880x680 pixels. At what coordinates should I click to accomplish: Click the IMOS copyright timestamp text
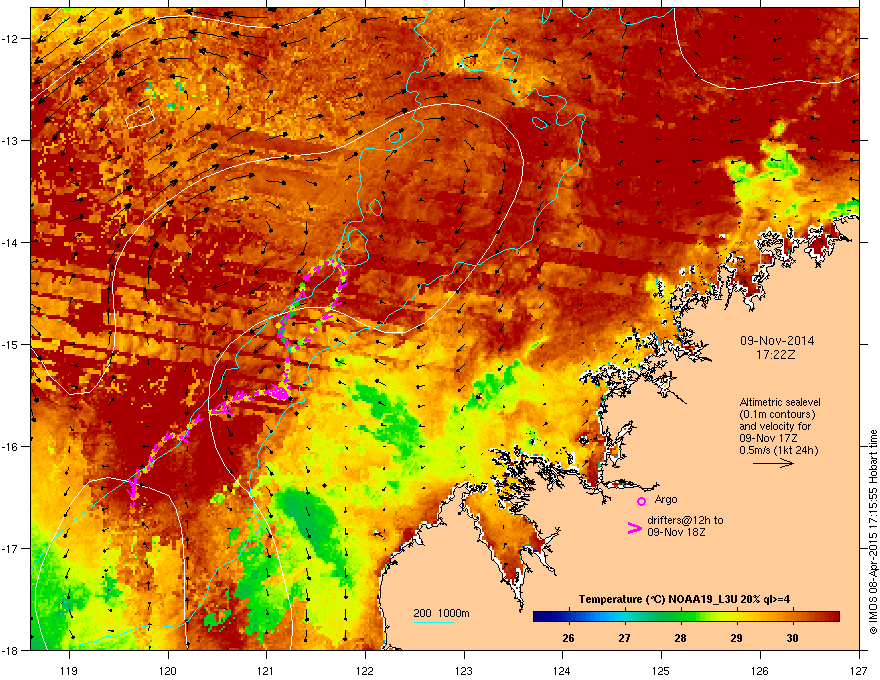tap(873, 532)
